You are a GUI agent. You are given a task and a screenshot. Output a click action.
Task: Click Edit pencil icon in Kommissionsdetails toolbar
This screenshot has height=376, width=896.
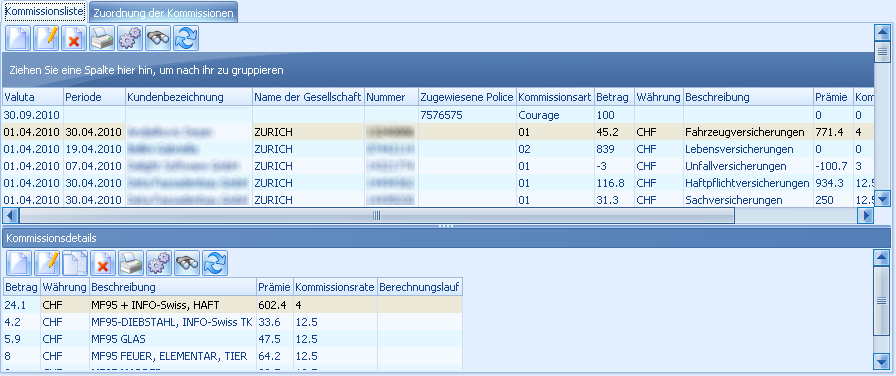[x=47, y=263]
